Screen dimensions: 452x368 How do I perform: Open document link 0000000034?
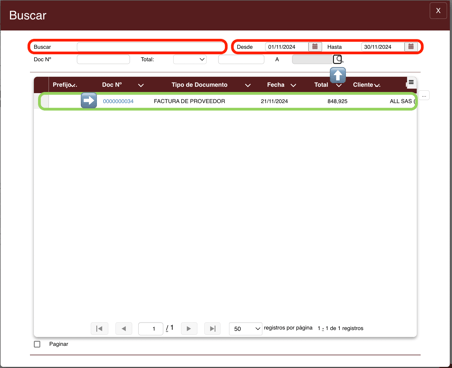[118, 101]
